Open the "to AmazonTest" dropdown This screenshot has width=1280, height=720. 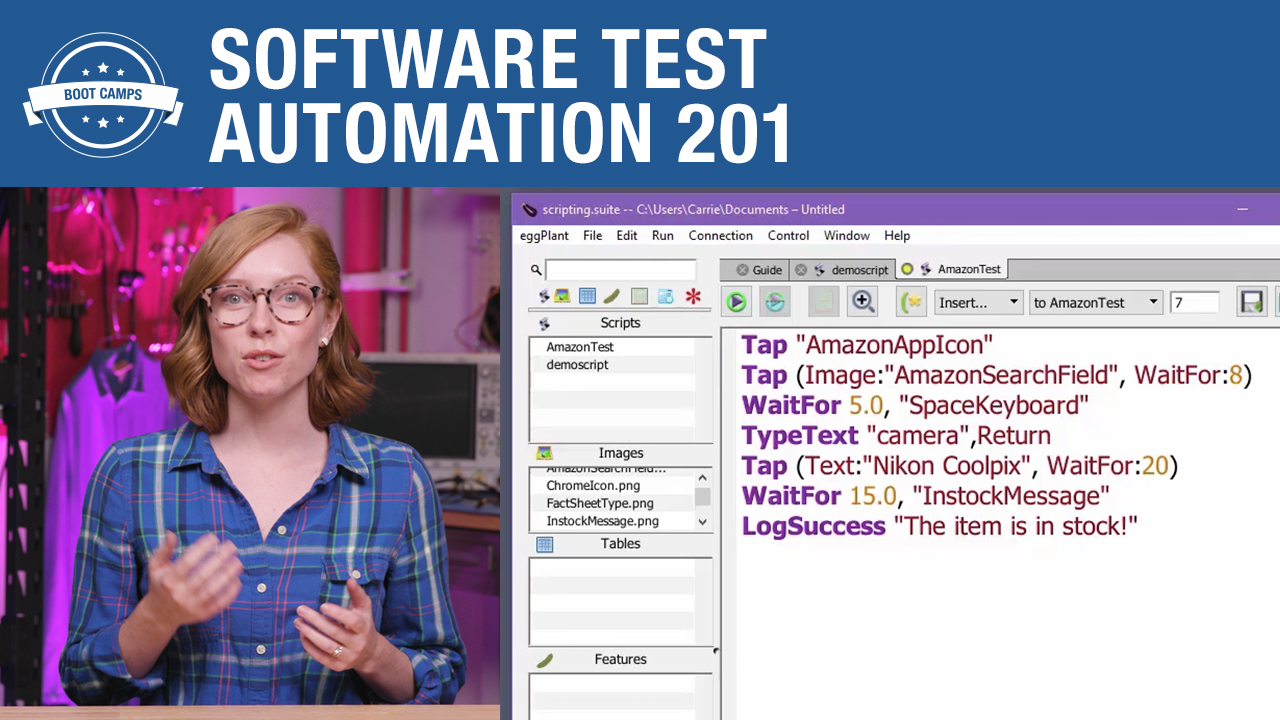[x=1096, y=302]
